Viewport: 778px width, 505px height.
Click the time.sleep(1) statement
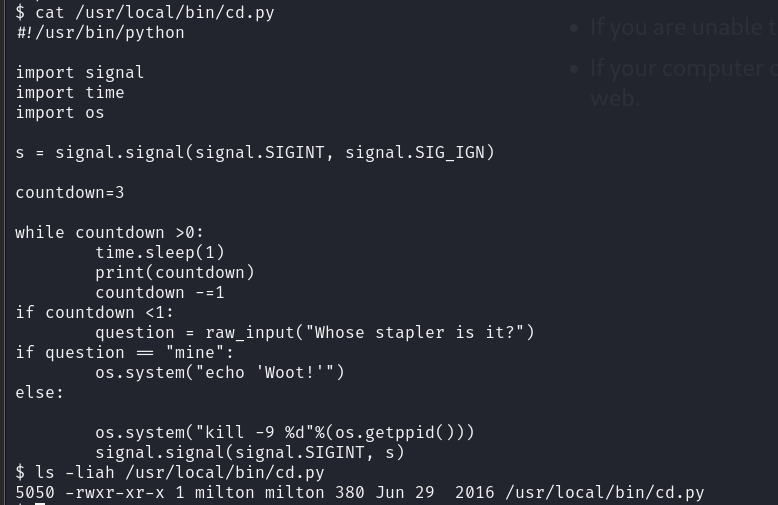coord(160,253)
